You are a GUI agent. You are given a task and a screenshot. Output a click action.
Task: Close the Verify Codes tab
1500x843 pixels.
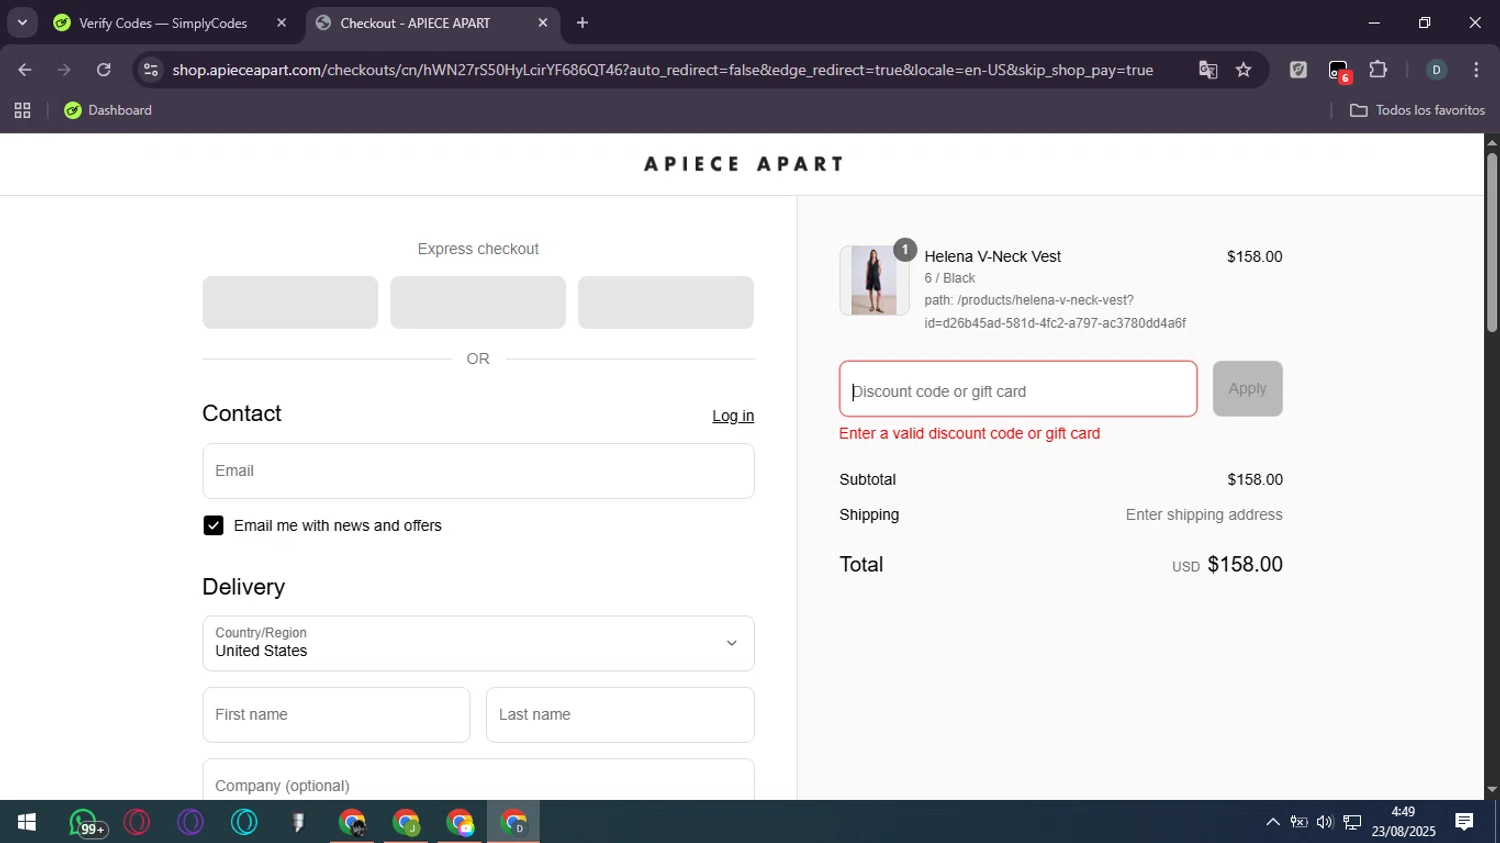coord(281,23)
